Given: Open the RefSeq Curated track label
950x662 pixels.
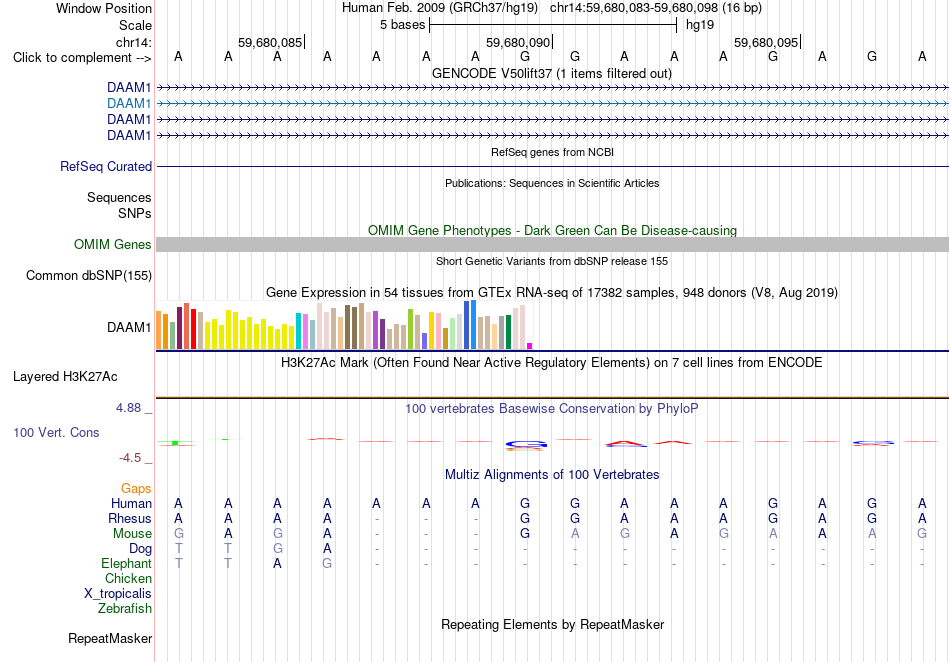Looking at the screenshot, I should pos(106,167).
